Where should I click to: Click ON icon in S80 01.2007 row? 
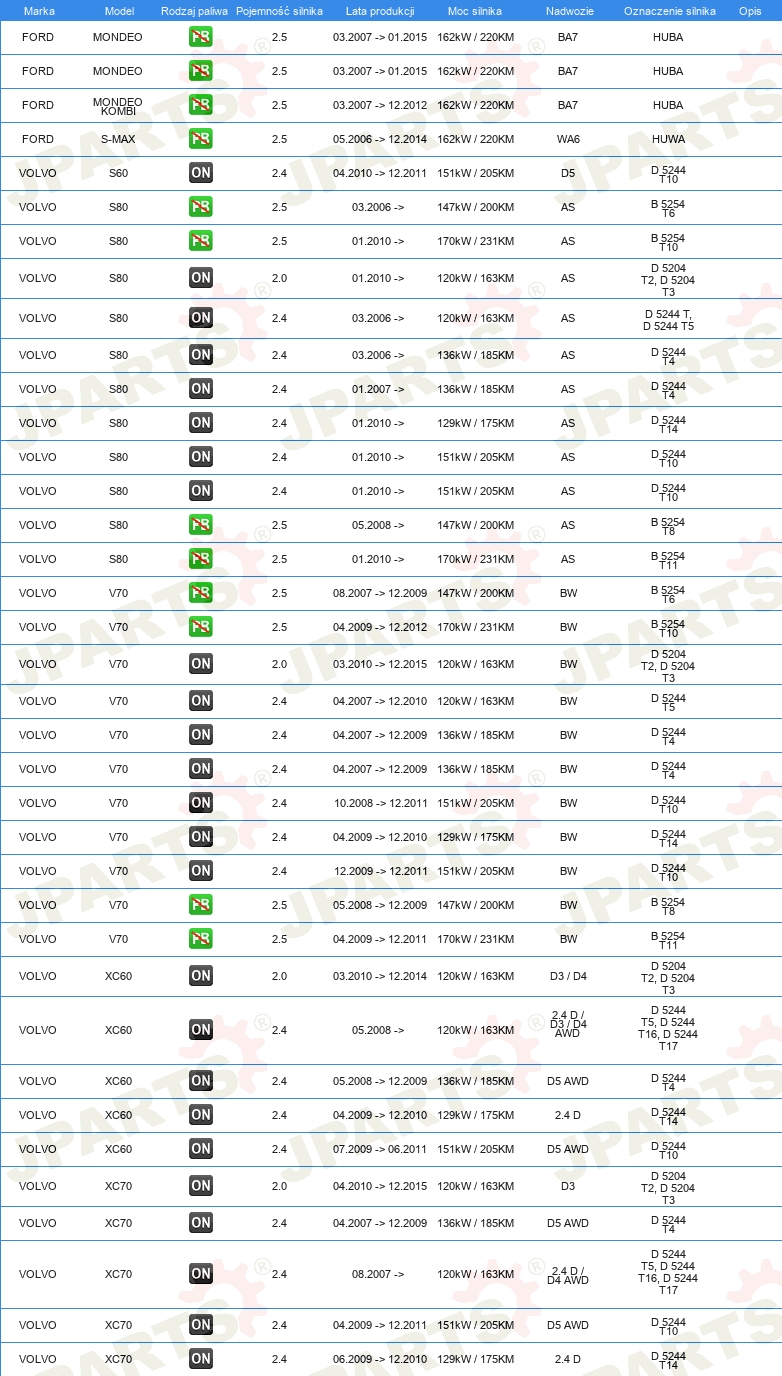201,389
